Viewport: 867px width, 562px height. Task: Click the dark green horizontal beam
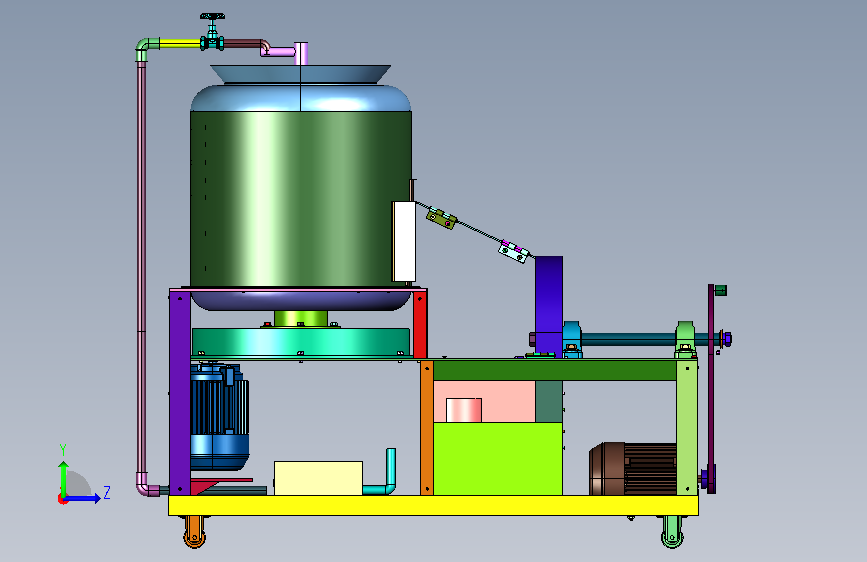(x=555, y=371)
